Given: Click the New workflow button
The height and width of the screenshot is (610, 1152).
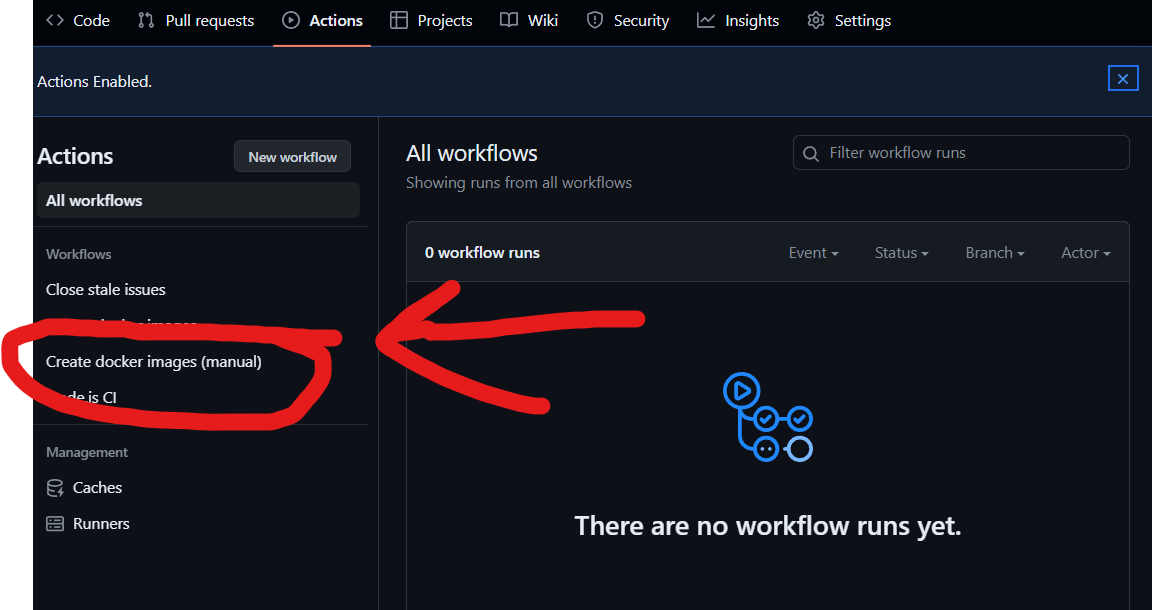Looking at the screenshot, I should coord(292,157).
